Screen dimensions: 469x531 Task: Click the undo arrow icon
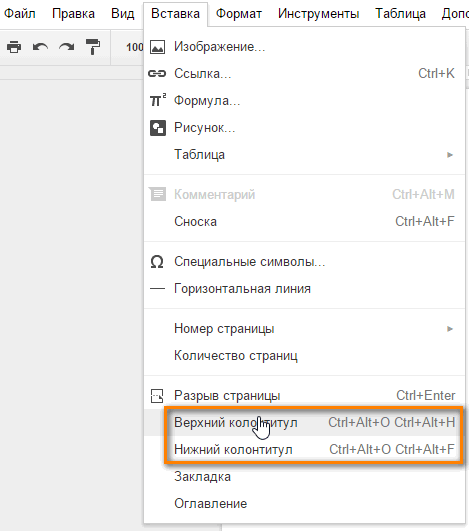coord(40,47)
